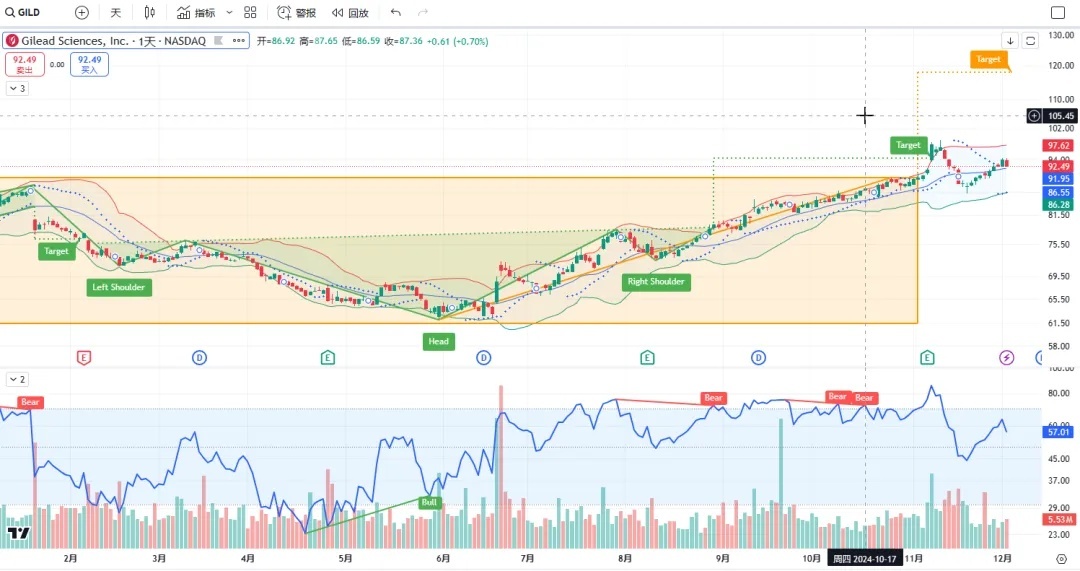Click the green Bull divergence label
Image resolution: width=1080 pixels, height=571 pixels.
tap(429, 503)
